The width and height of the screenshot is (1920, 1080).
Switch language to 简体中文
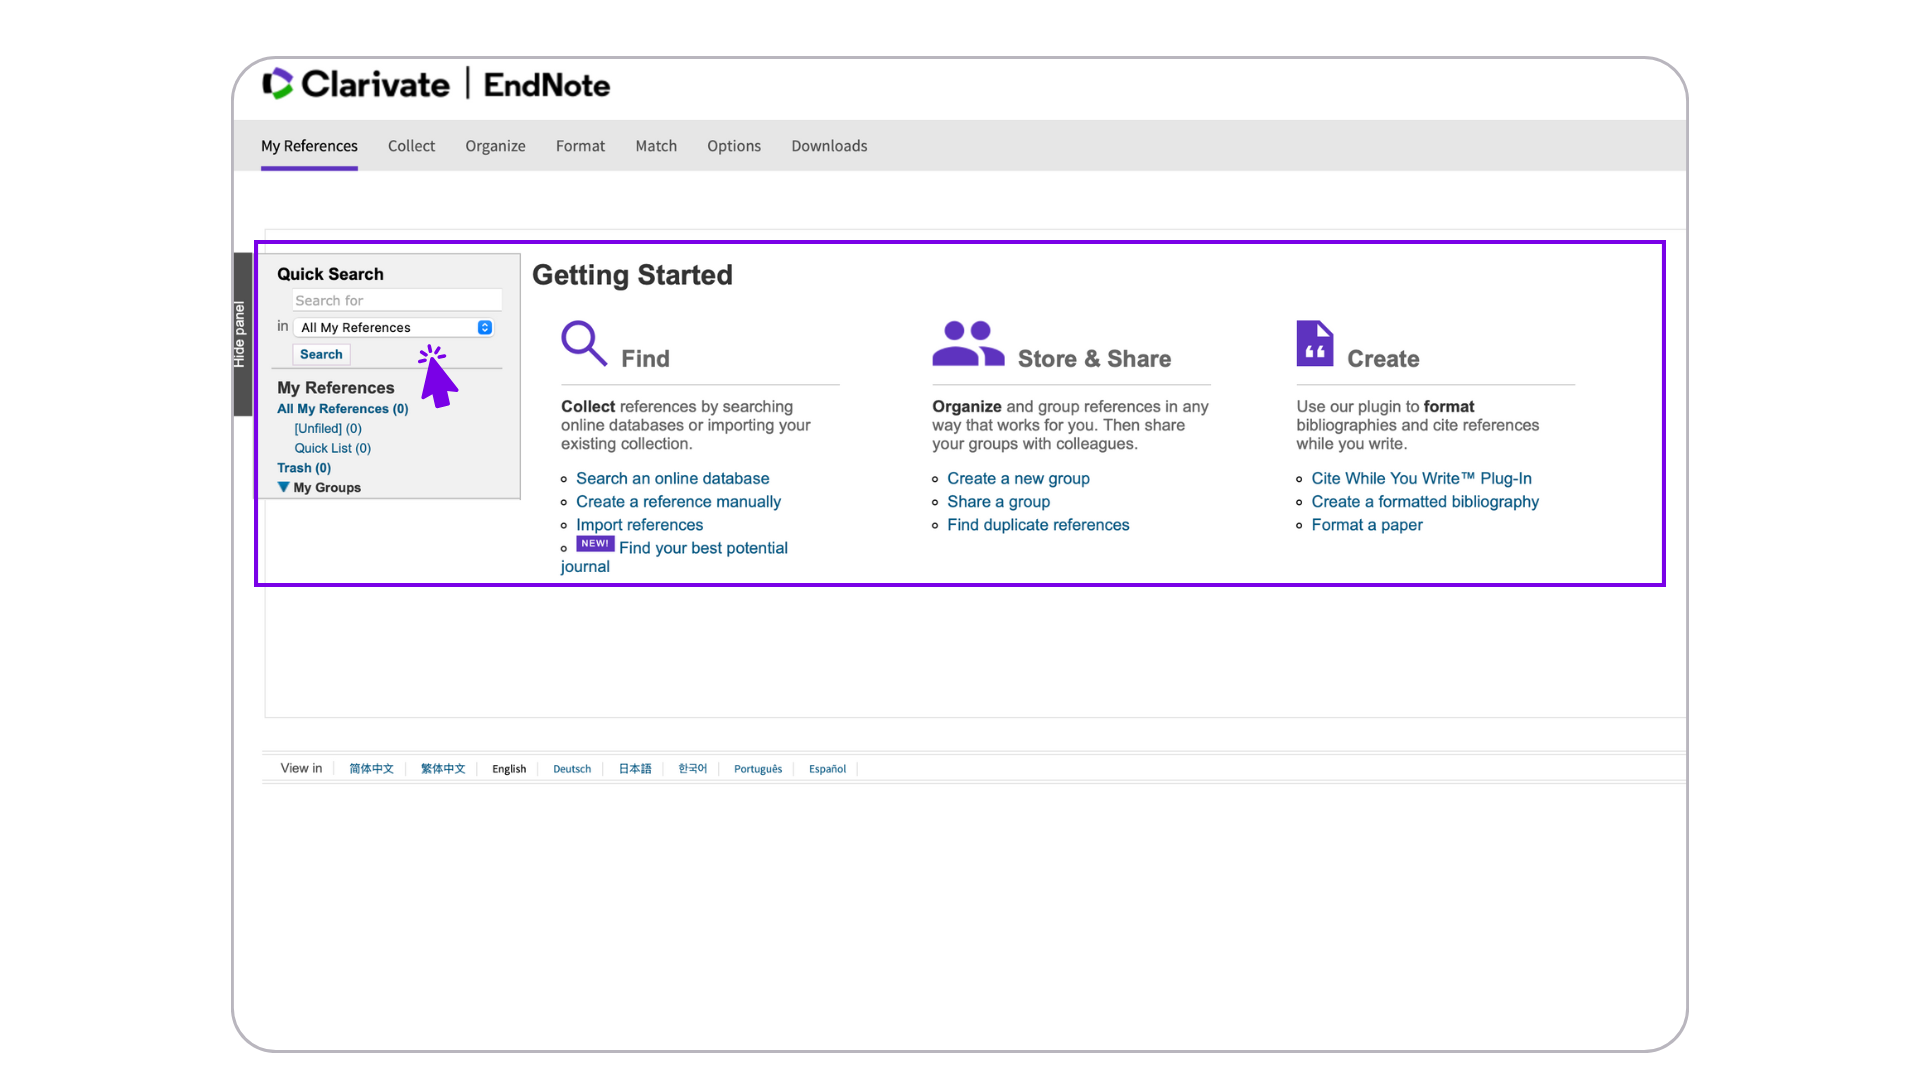coord(371,769)
